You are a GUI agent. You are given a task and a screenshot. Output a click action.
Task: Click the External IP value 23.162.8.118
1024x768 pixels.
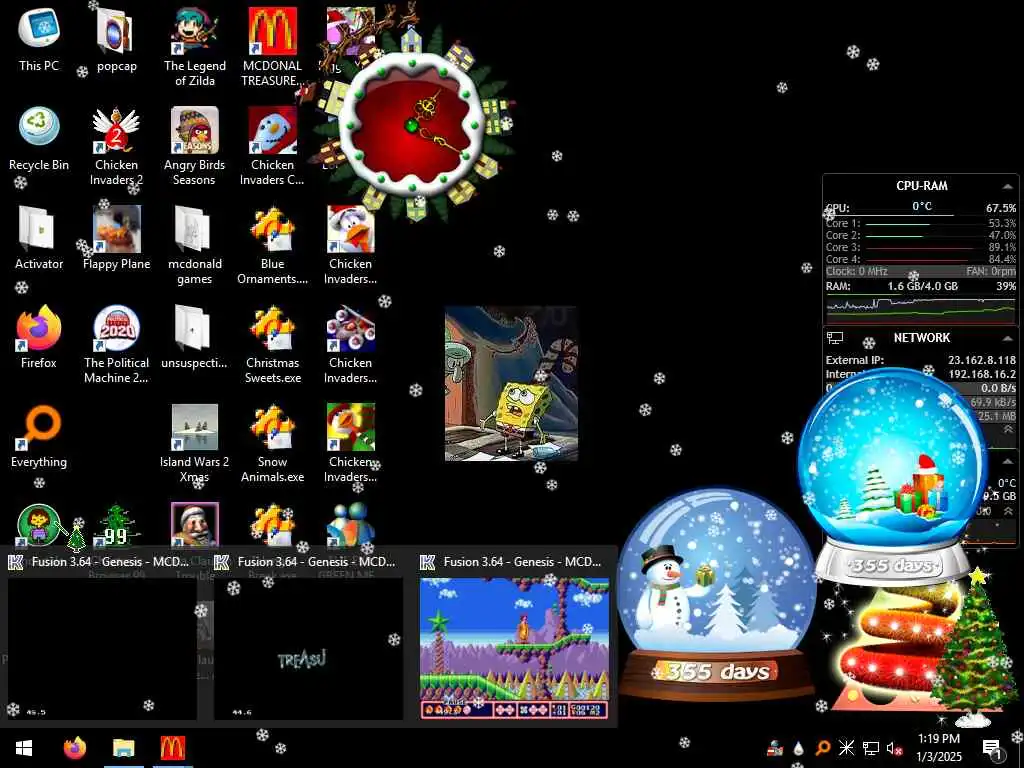982,360
